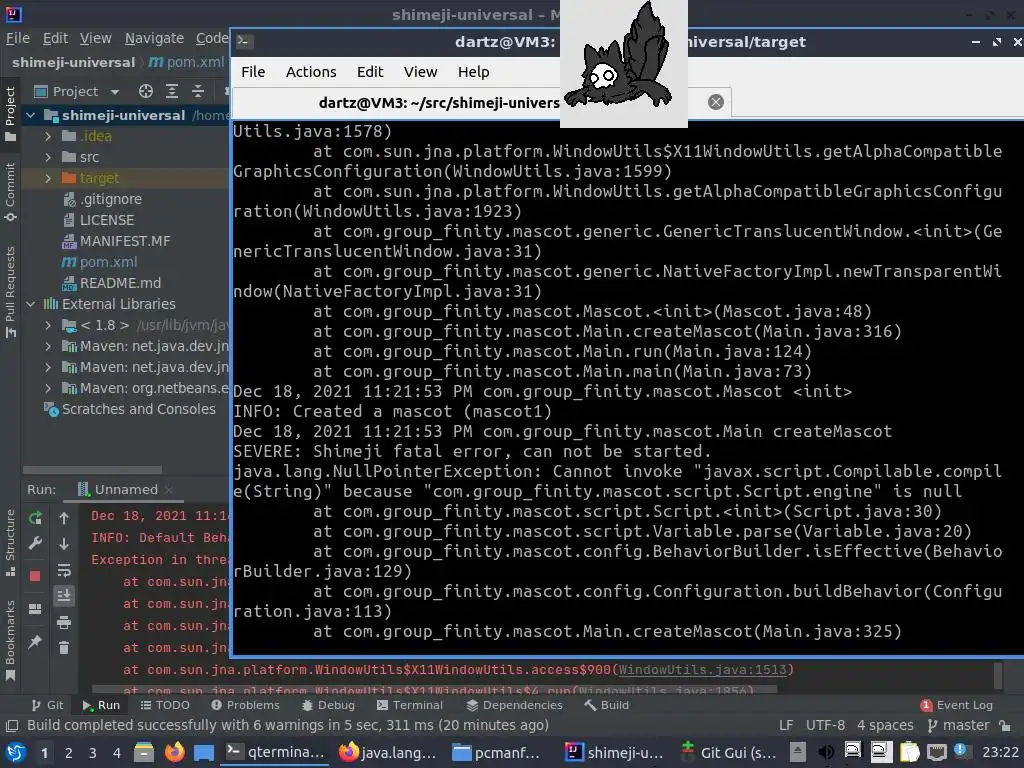Open Pull Requests side tool window
Screen dimensions: 1024x768
tap(10, 292)
